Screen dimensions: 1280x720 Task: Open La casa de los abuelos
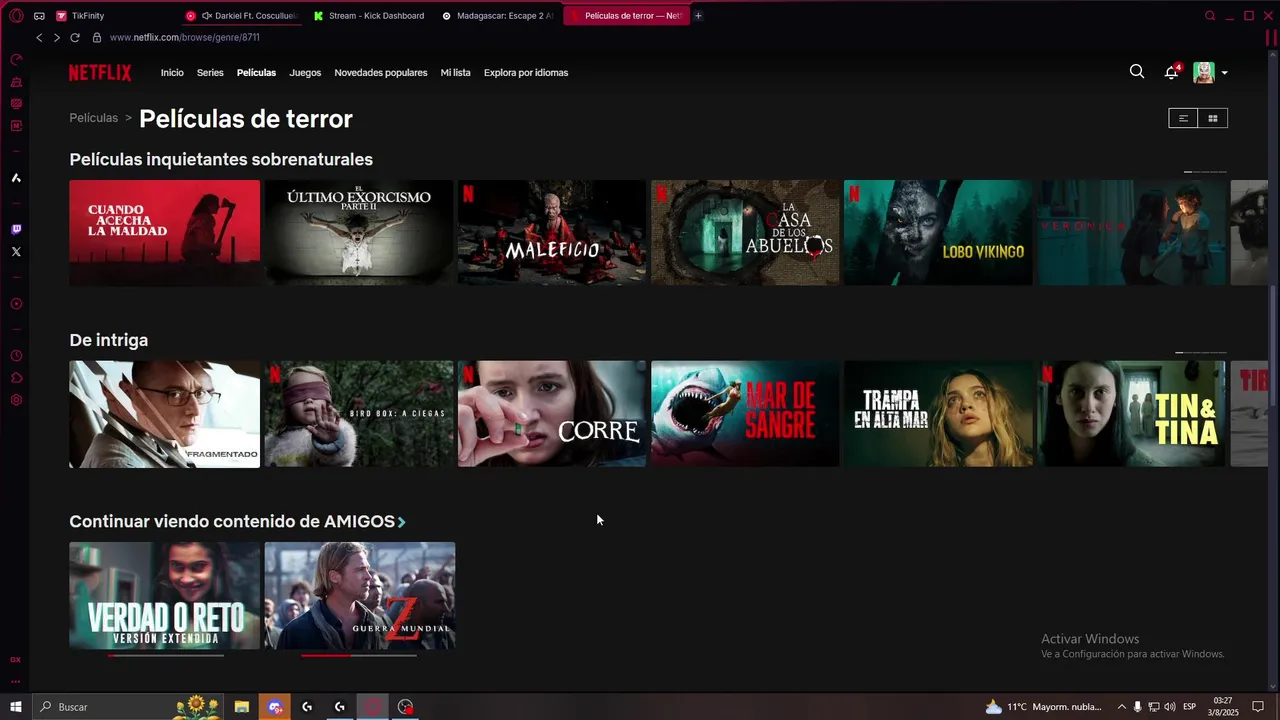(745, 233)
